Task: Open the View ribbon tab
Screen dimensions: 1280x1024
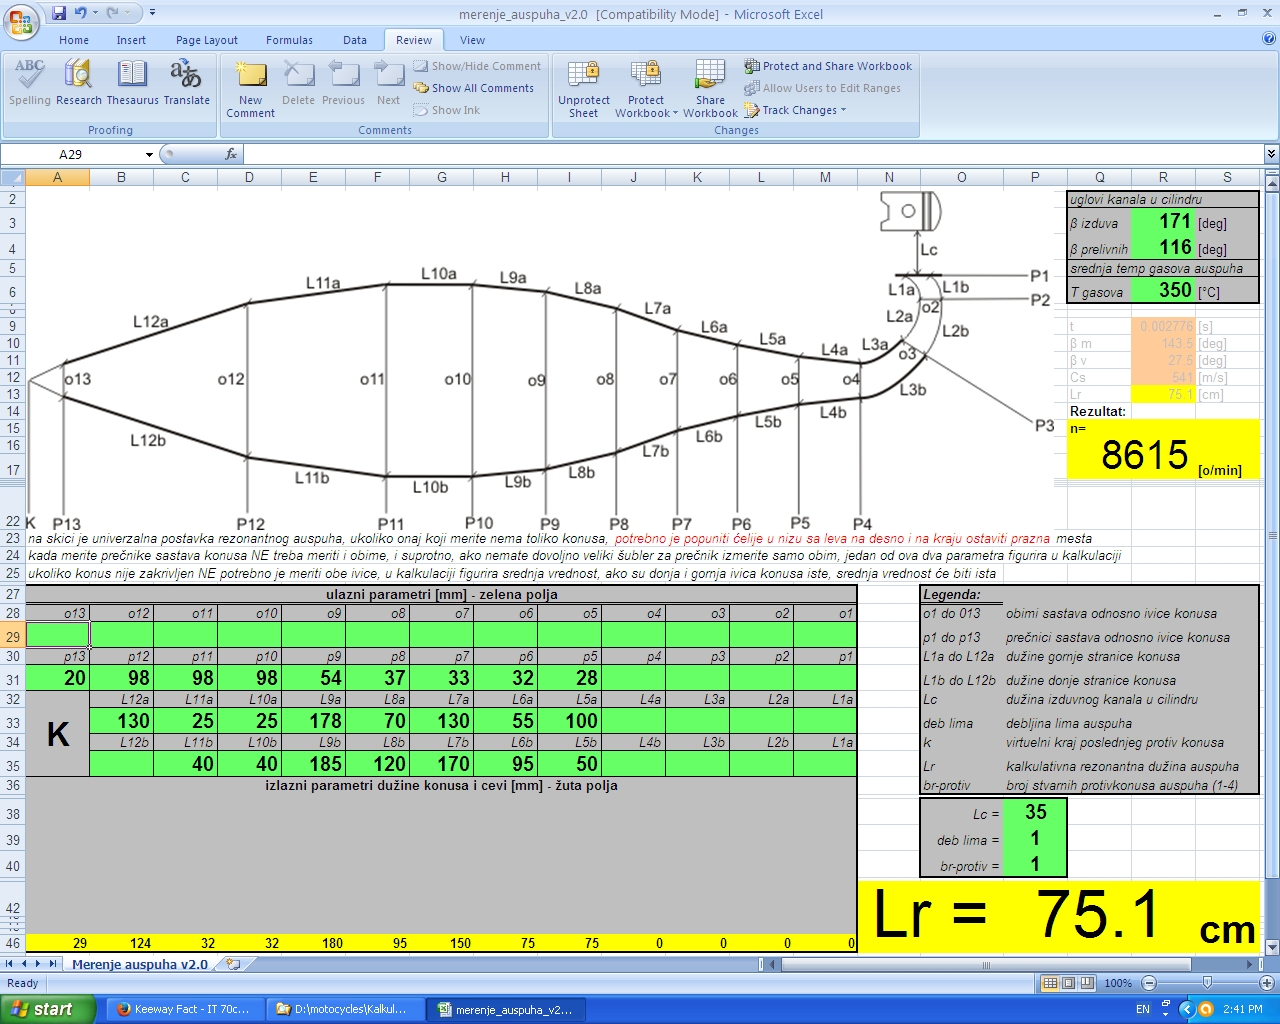Action: [473, 40]
